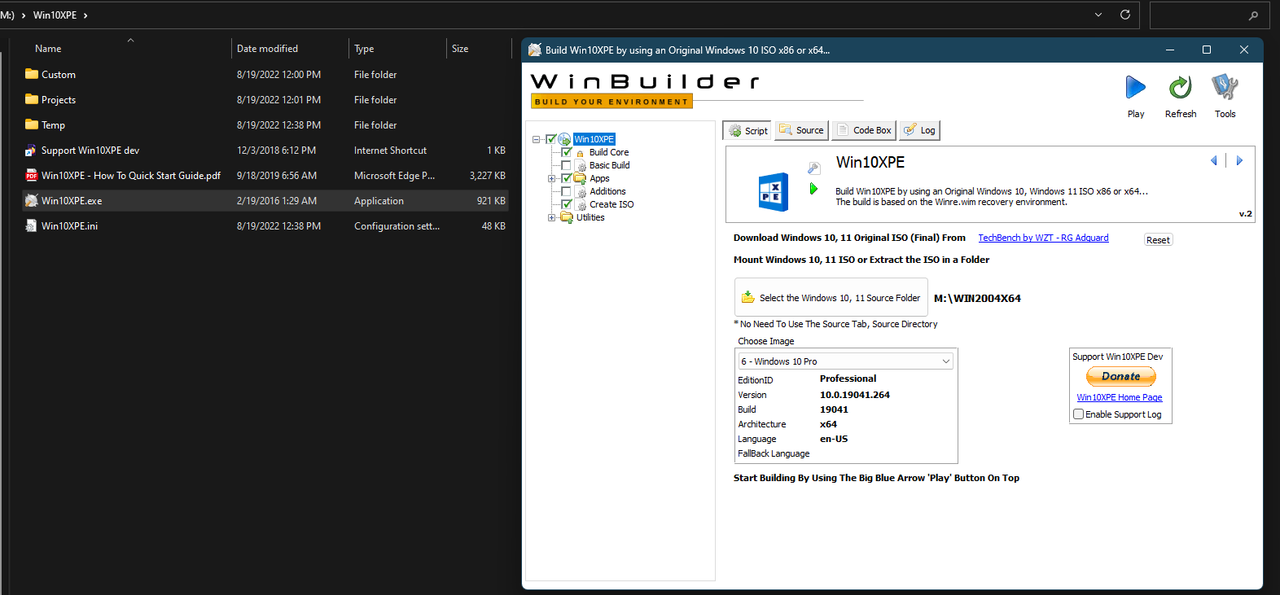Click the 'M:\WIN2004X64' source path text
The width and height of the screenshot is (1280, 595).
tap(977, 298)
